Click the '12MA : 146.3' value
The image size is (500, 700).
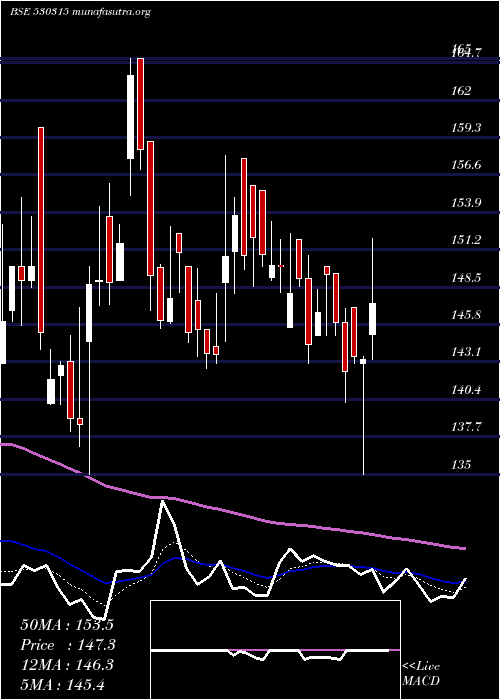coord(67,665)
